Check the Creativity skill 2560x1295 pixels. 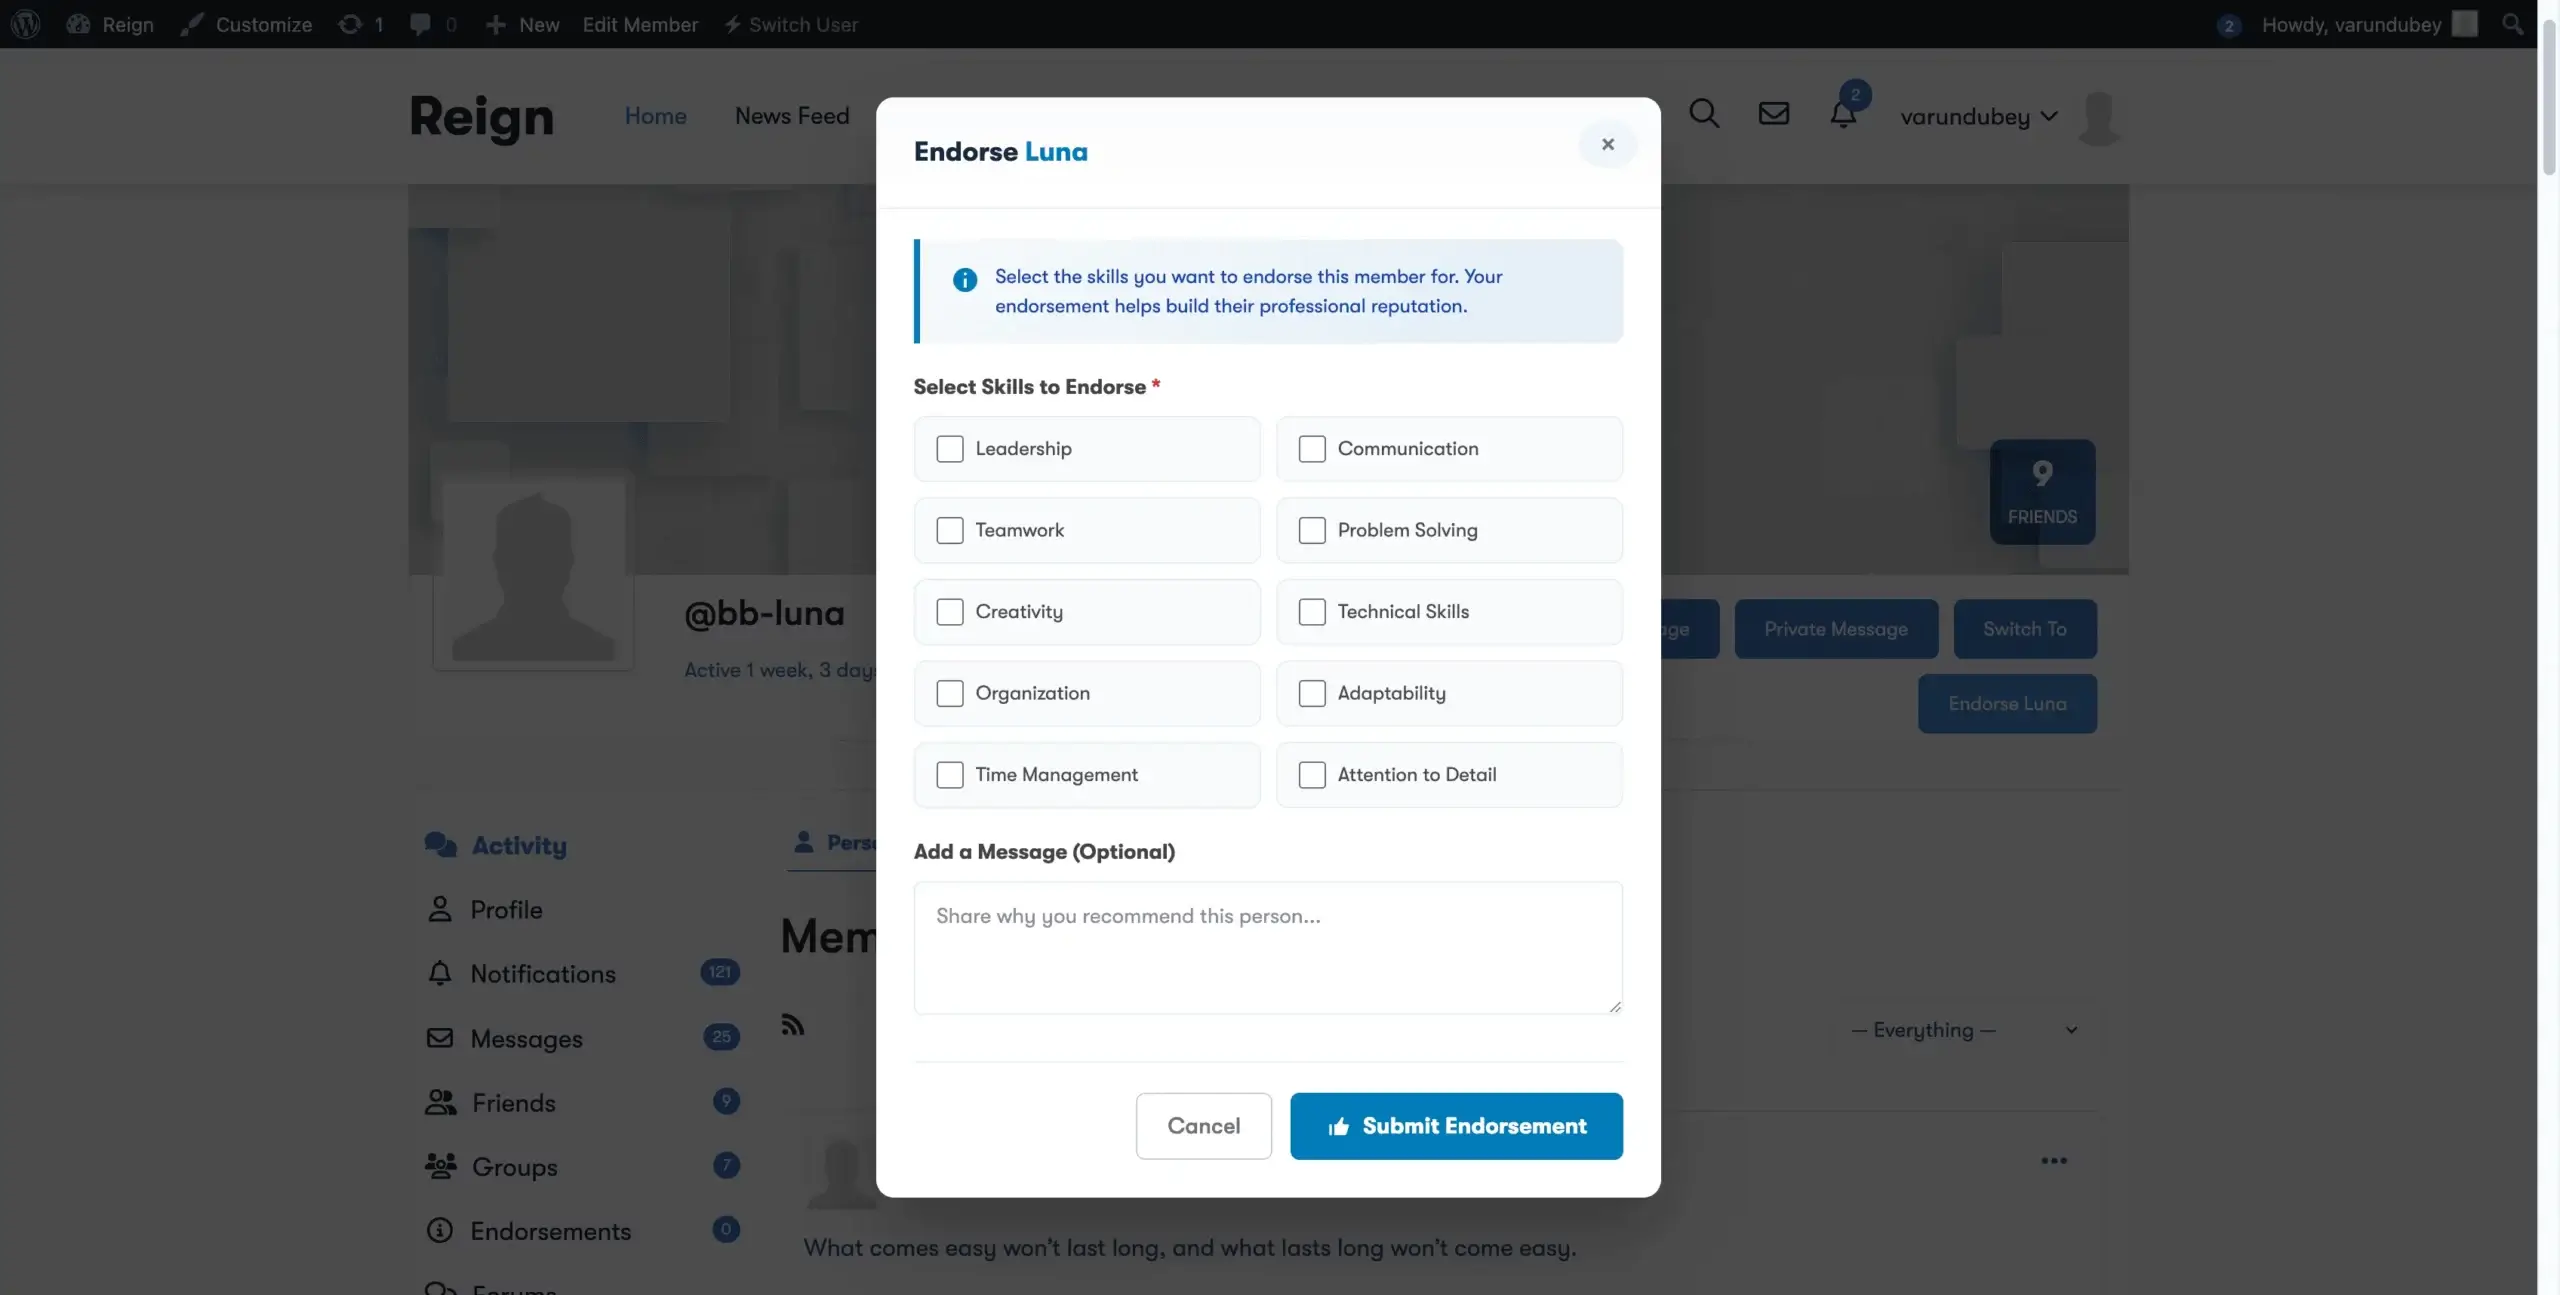click(x=950, y=611)
